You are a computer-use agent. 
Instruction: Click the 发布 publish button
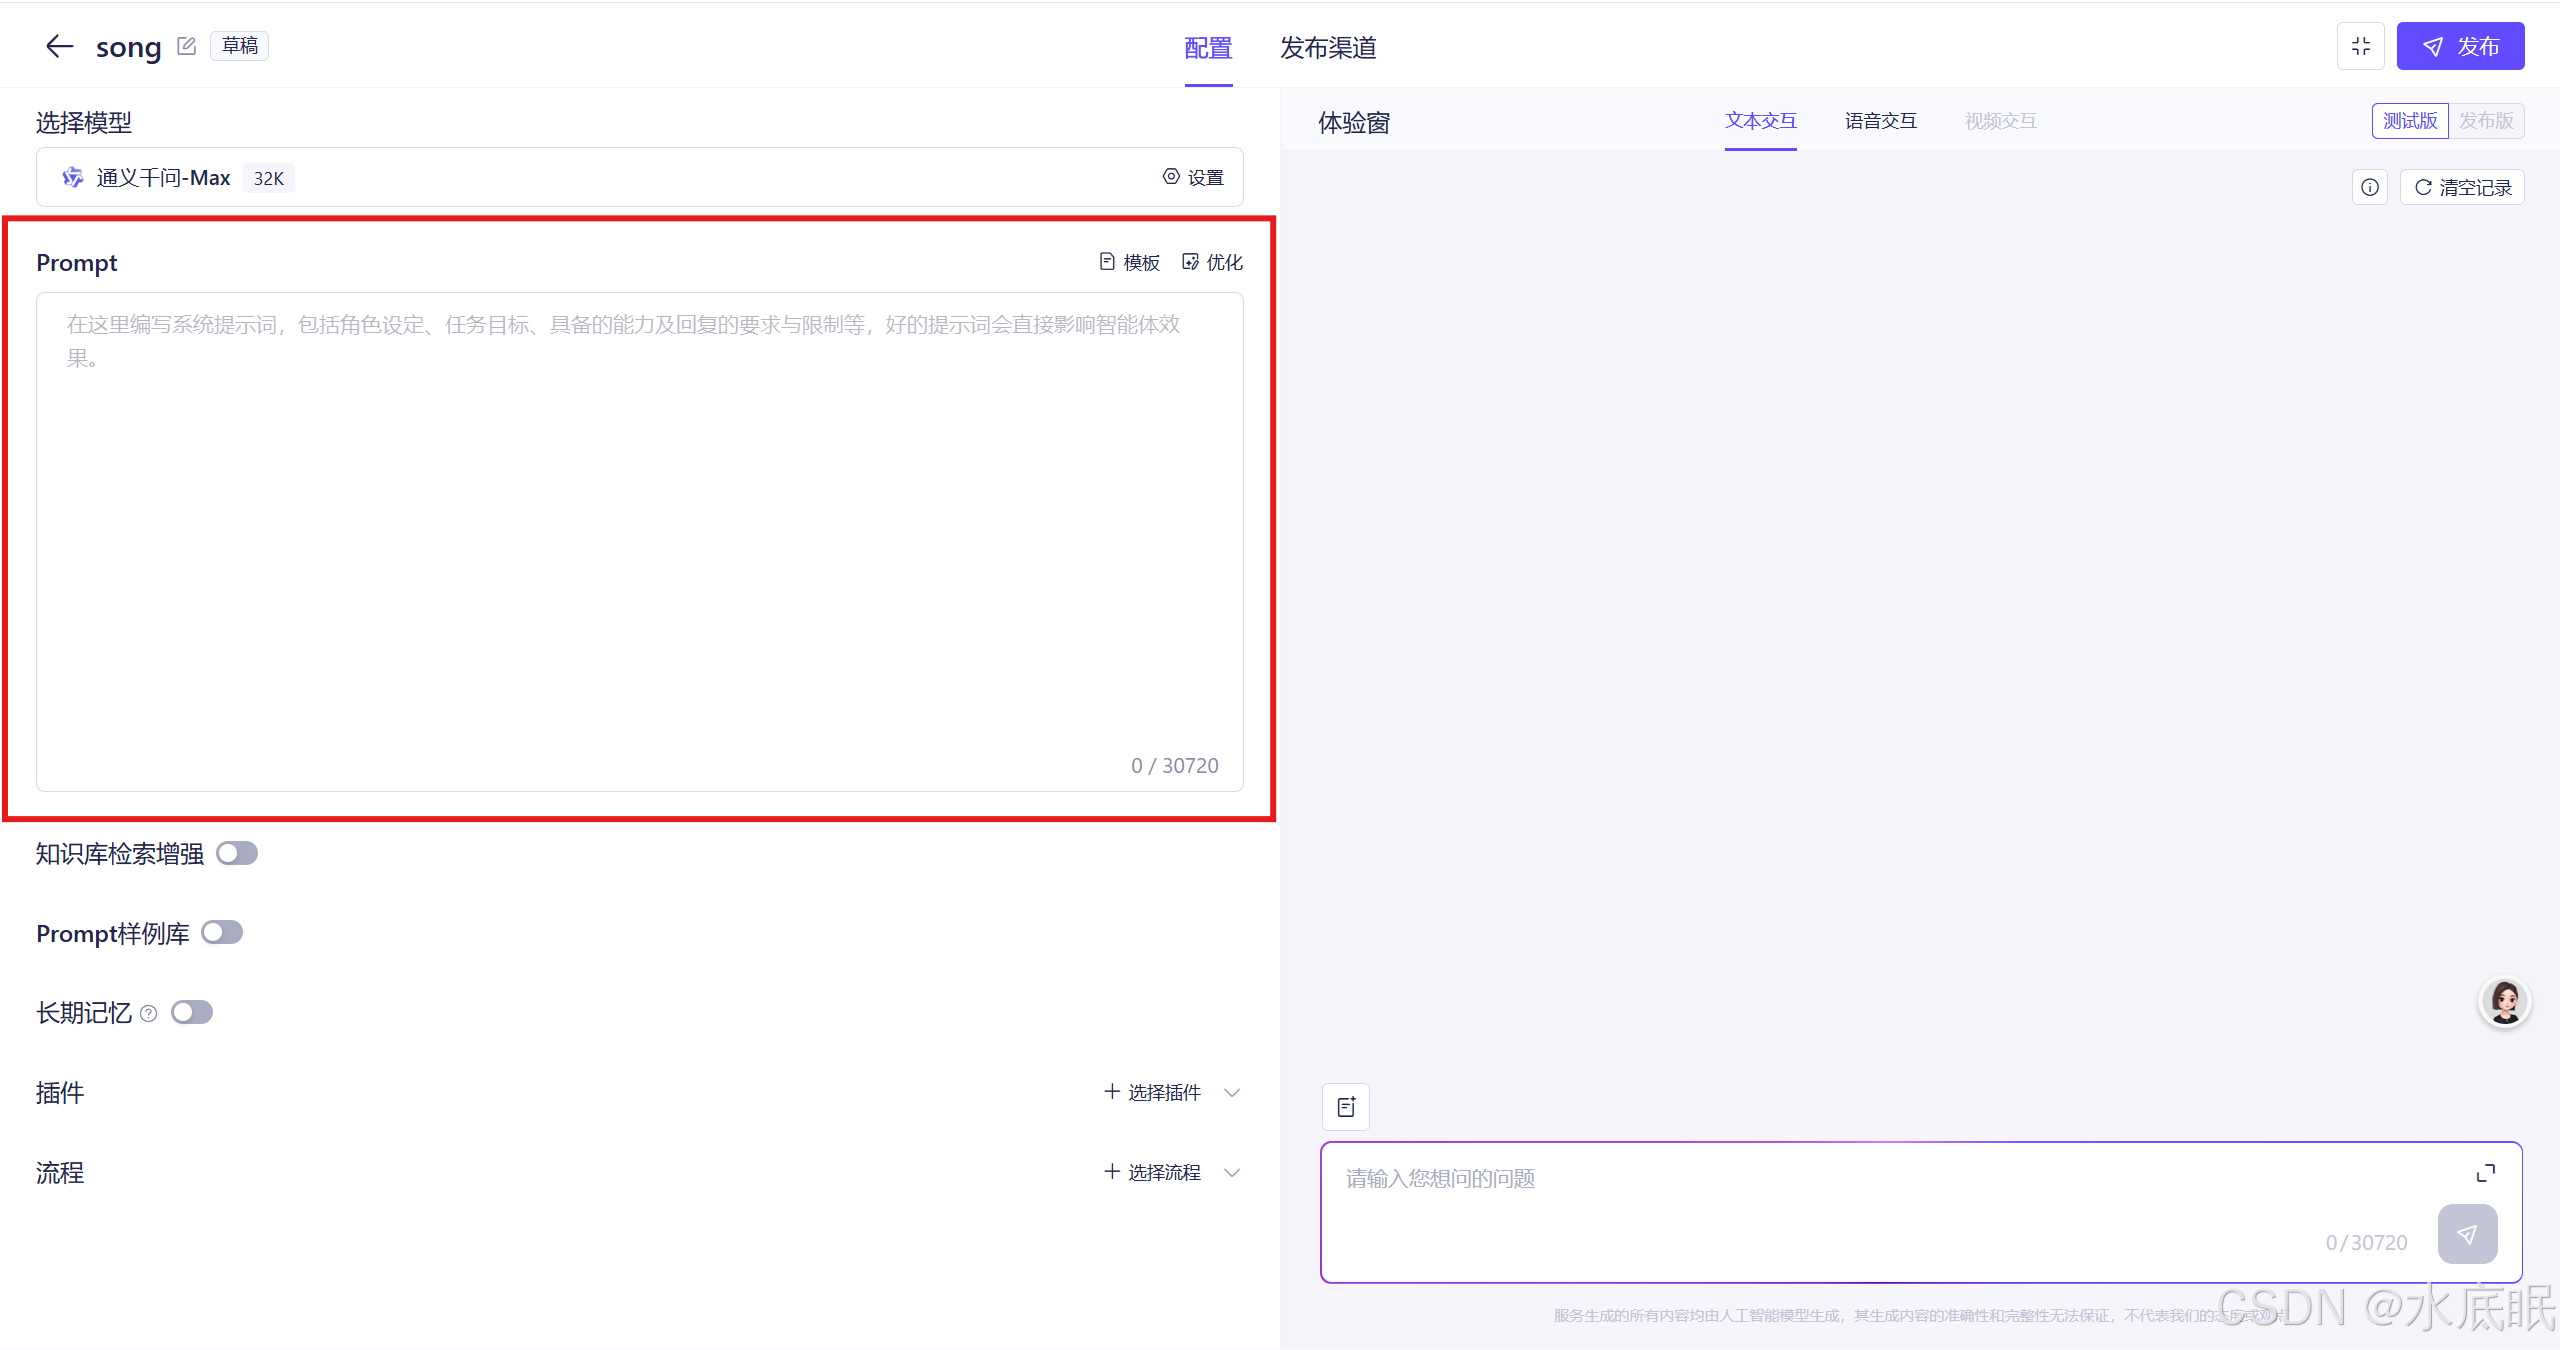click(2460, 46)
